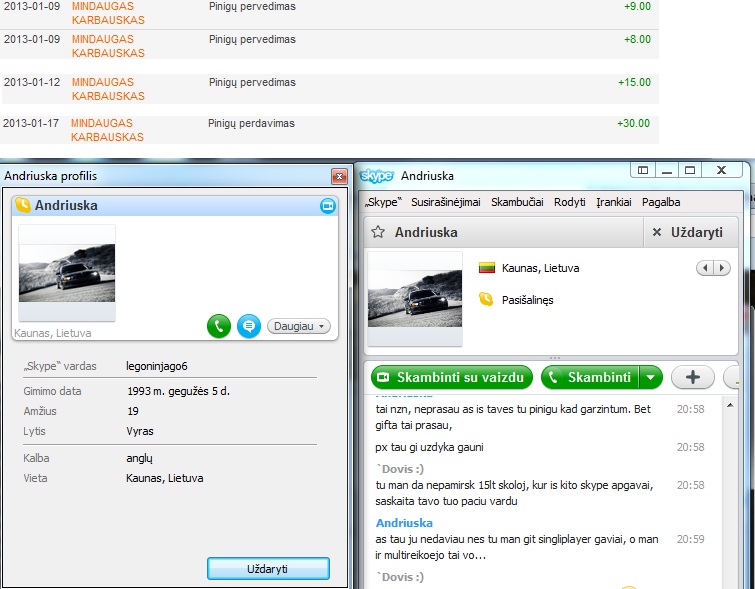Close the Andriuska profilis window with red X
This screenshot has width=755, height=589.
coord(339,177)
